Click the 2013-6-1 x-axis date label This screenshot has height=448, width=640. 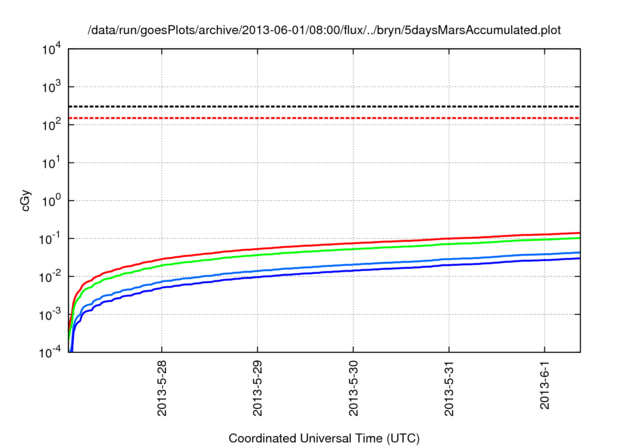coord(546,385)
